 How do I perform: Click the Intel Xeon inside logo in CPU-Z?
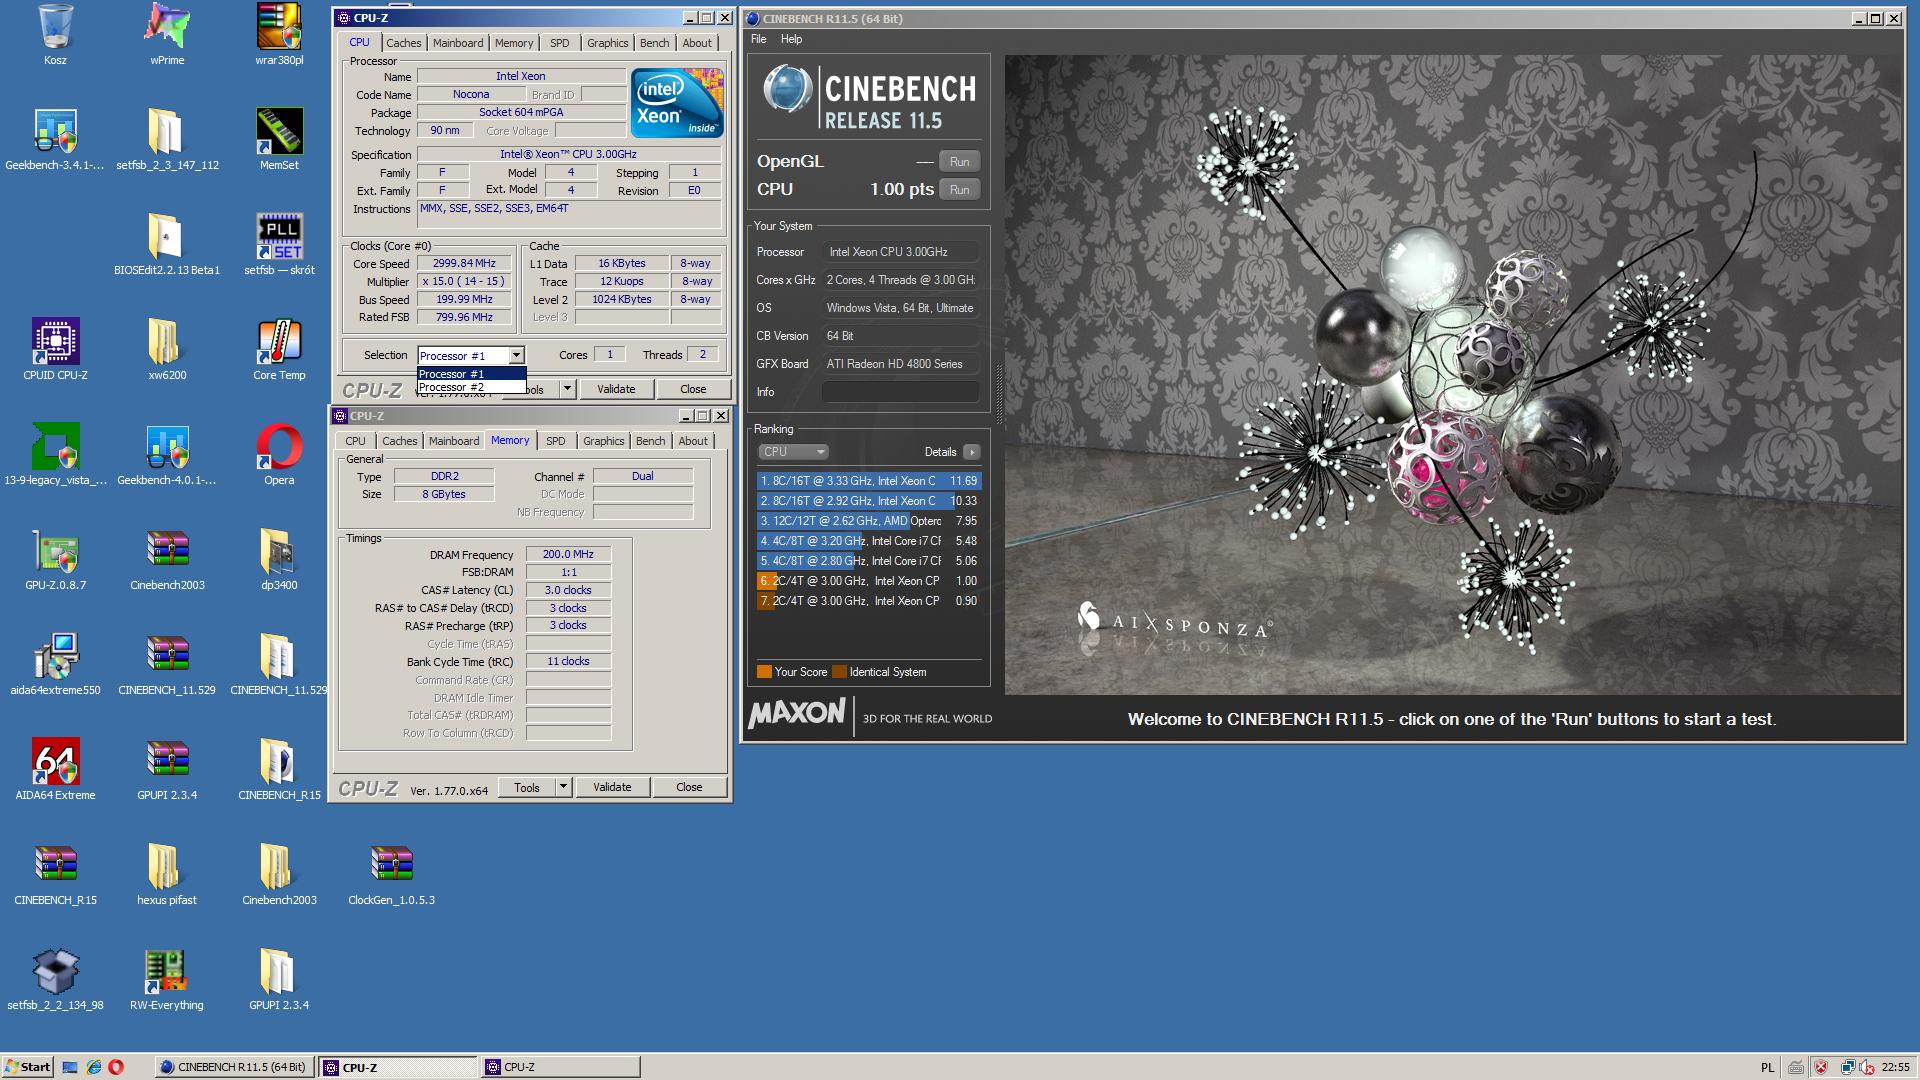tap(677, 103)
